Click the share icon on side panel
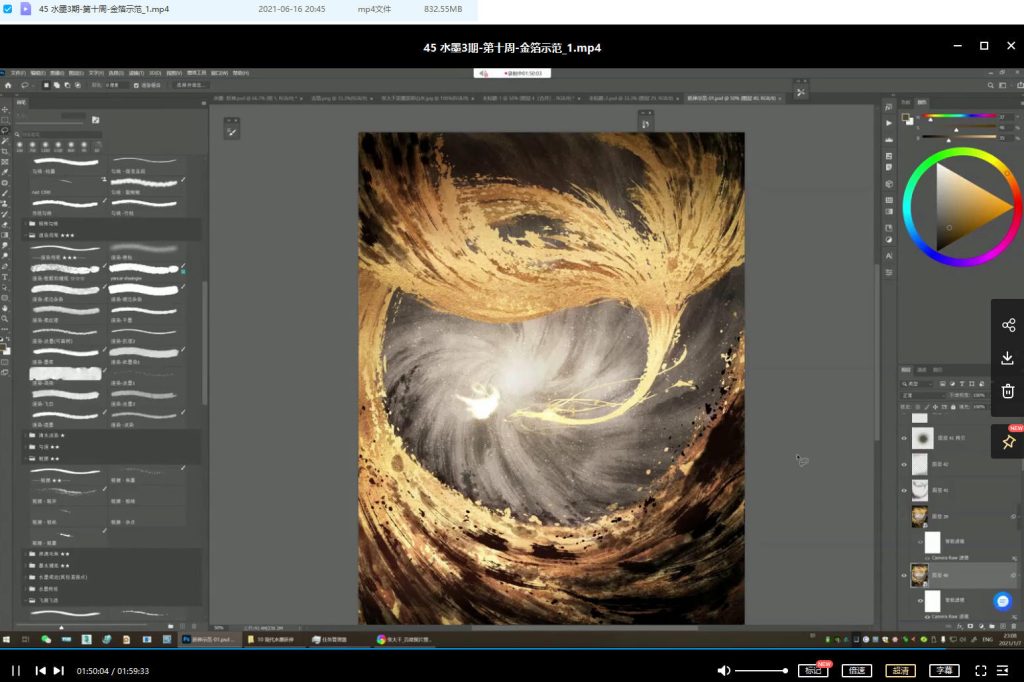Screen dimensions: 1024x682 tap(1008, 325)
